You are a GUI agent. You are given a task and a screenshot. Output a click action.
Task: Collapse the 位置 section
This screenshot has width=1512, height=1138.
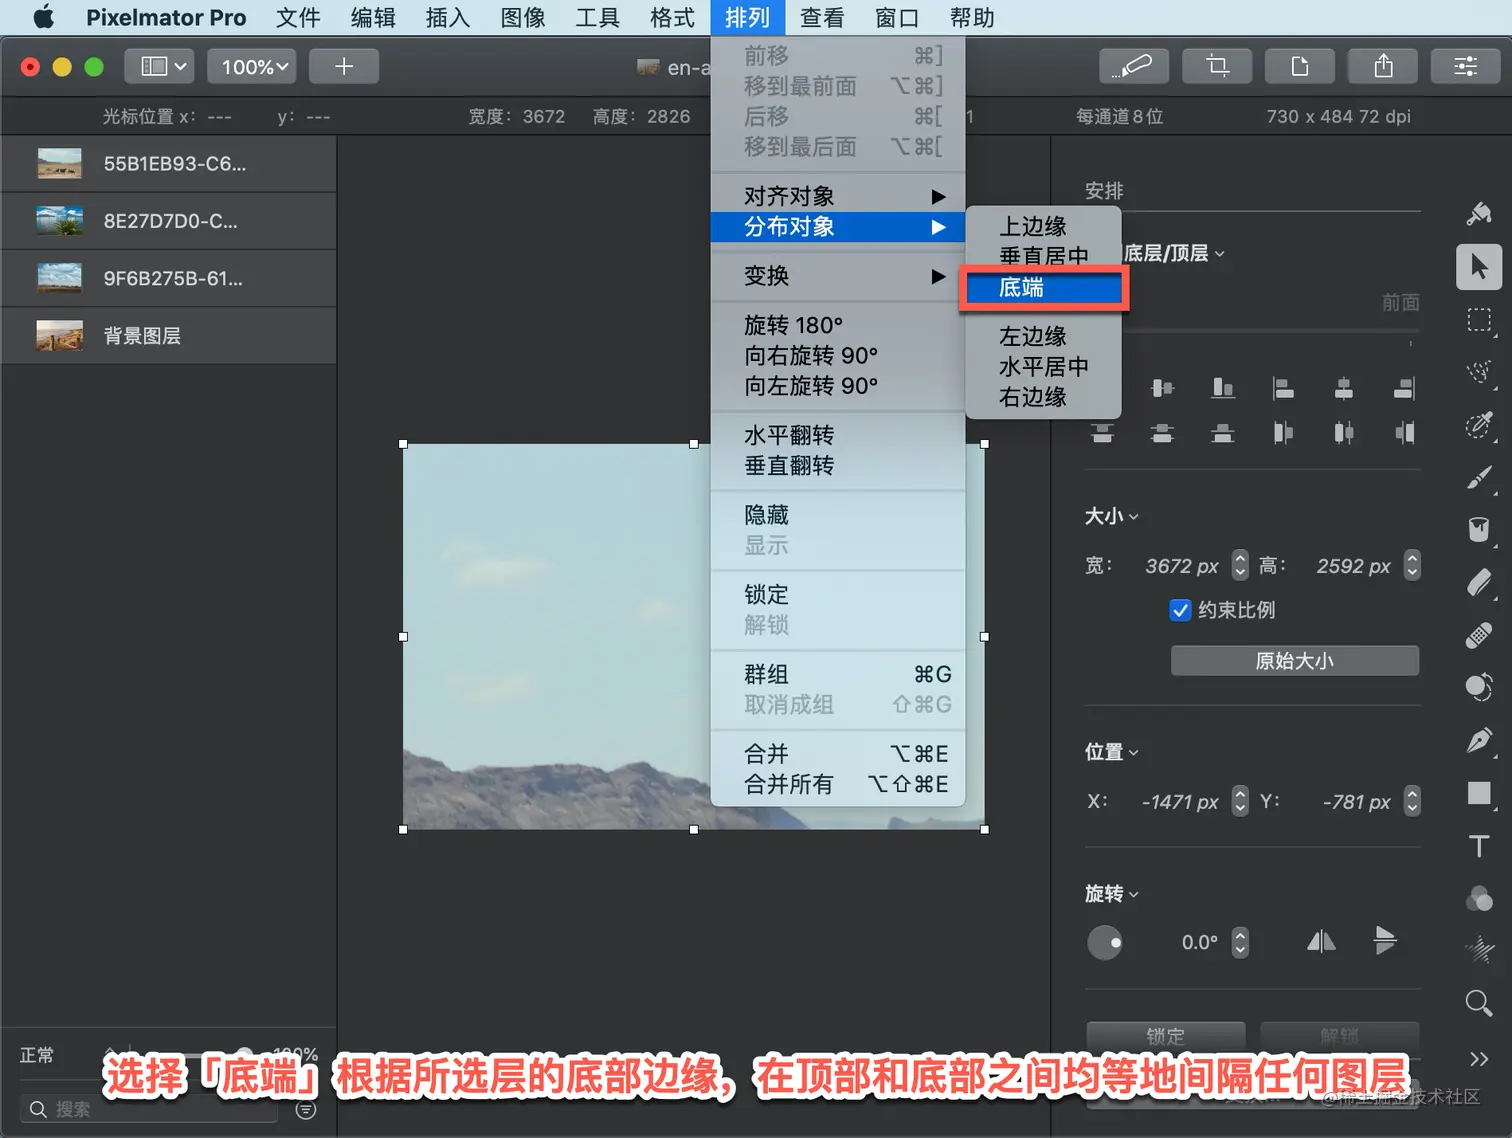(x=1112, y=752)
